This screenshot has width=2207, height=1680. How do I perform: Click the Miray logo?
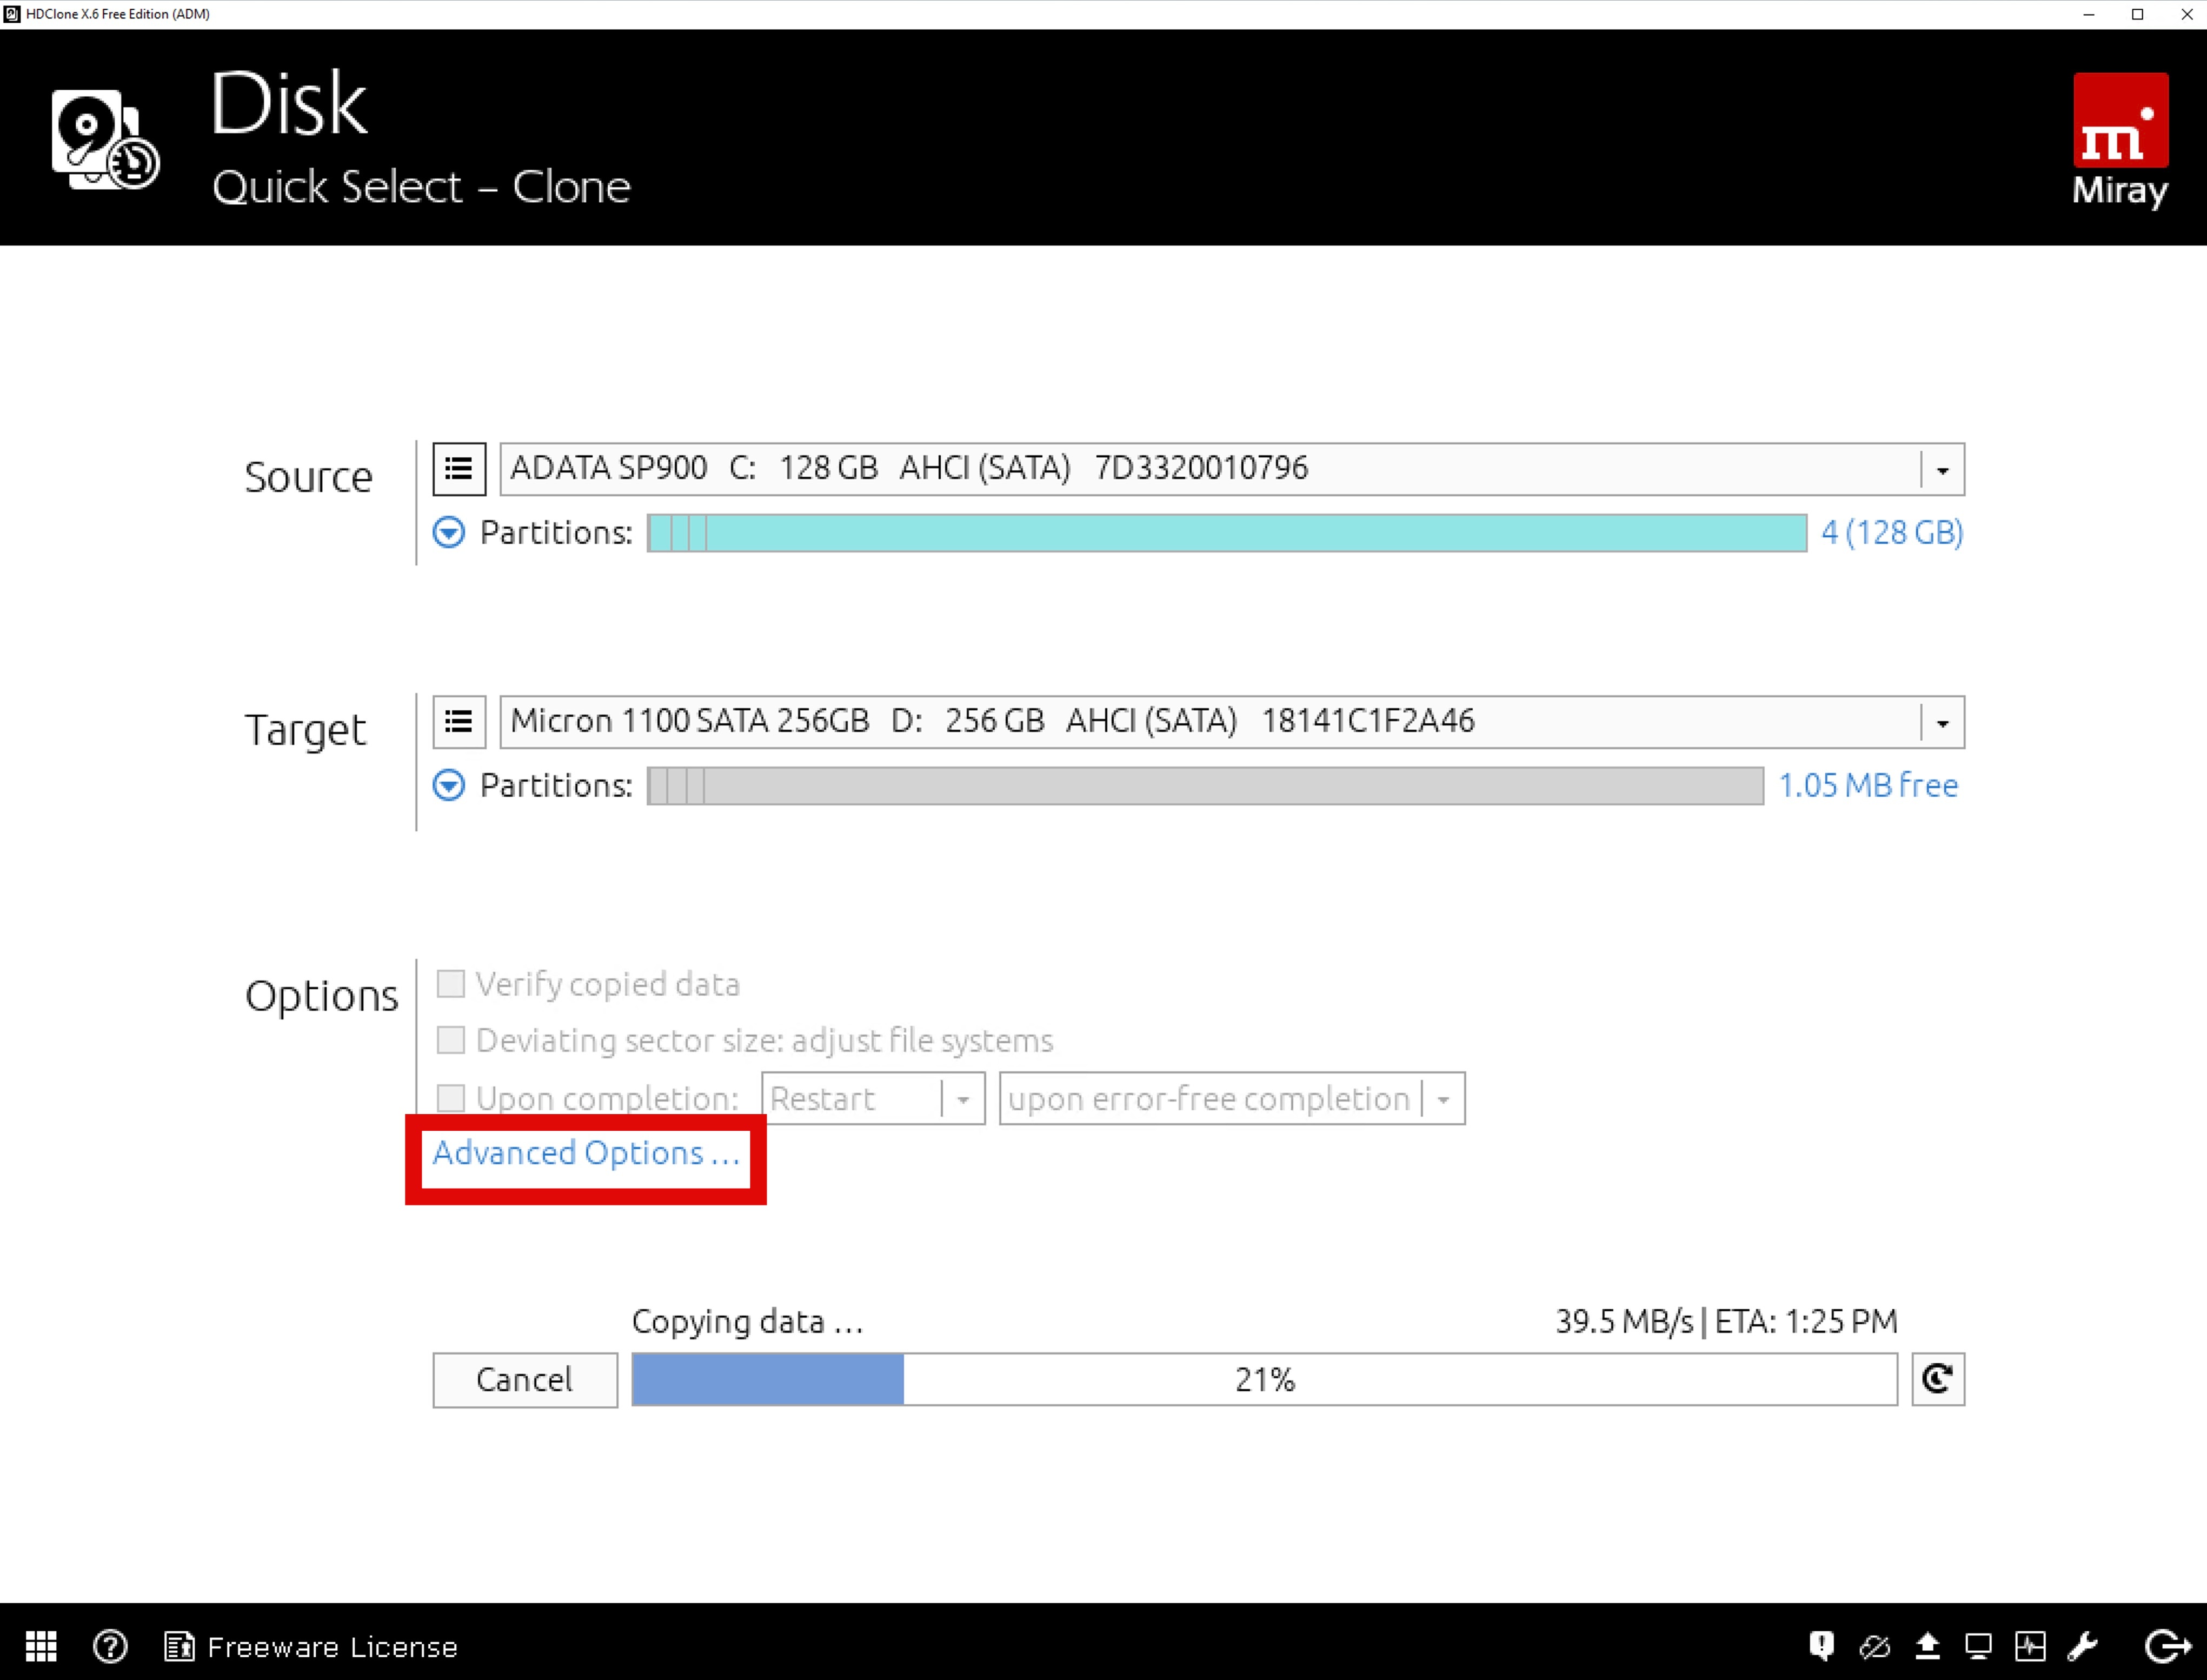2120,140
